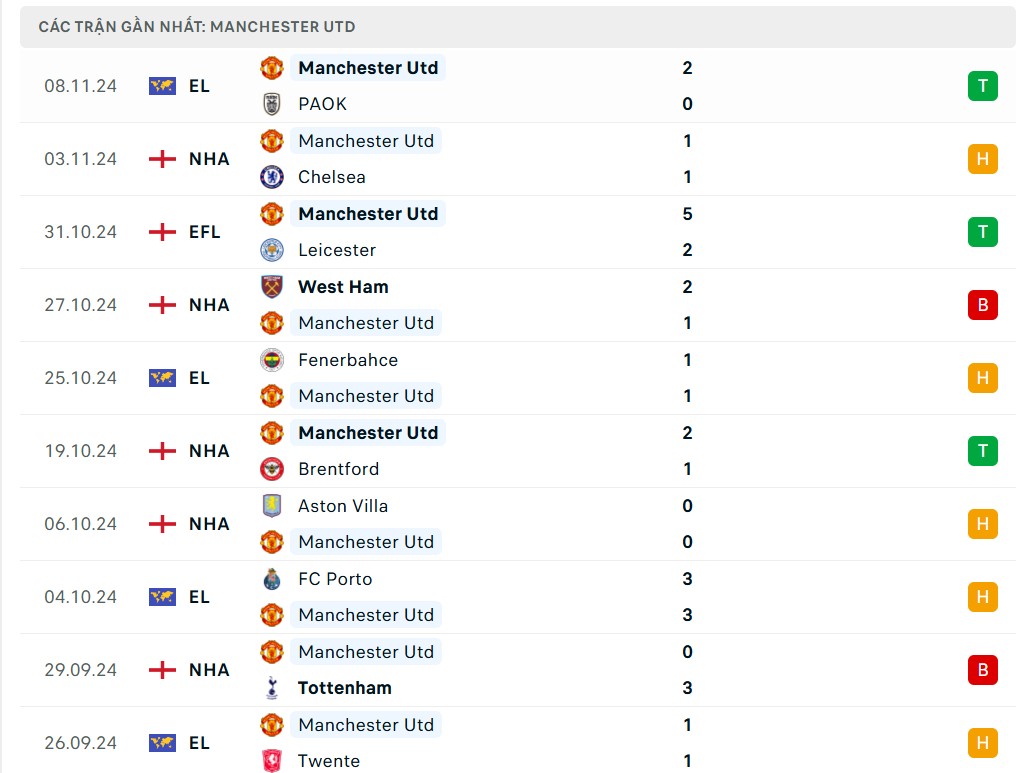Click the EL flag on 08.11.24 row
Screen dimensions: 1028x773
(x=162, y=86)
